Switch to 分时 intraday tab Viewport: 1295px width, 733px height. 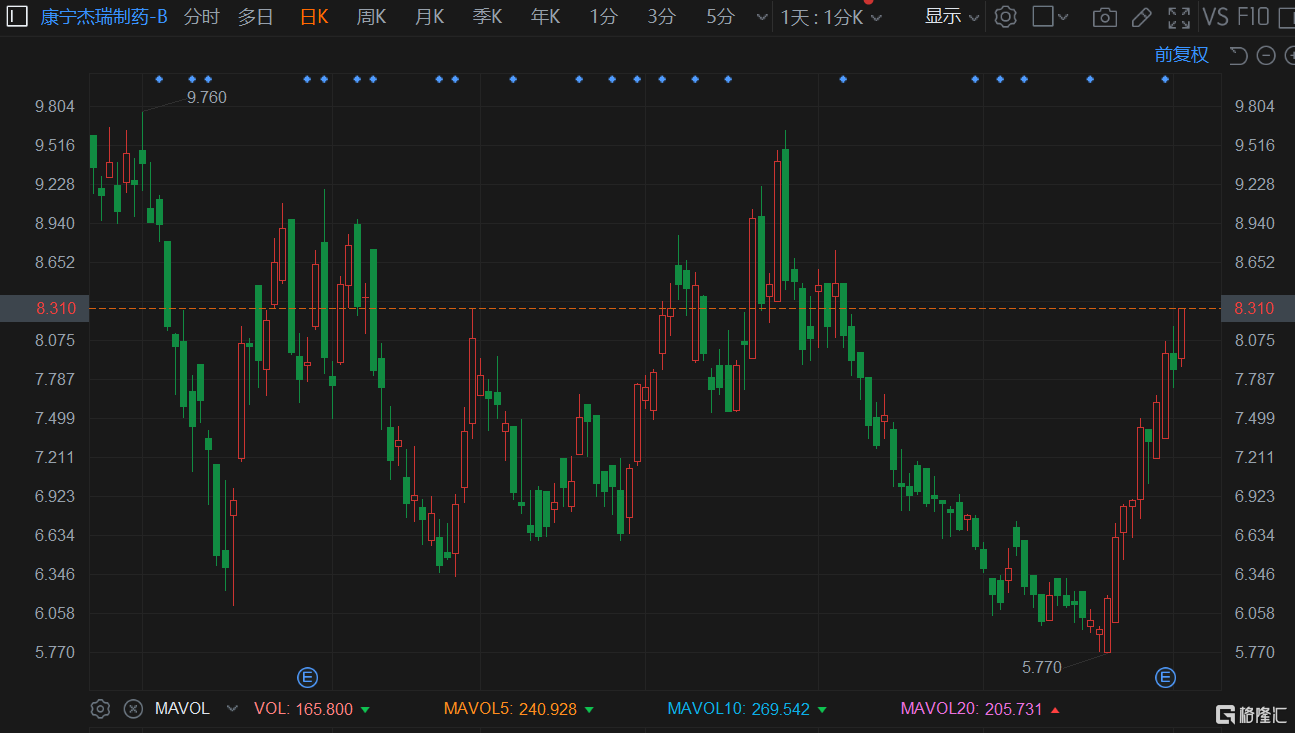point(201,17)
